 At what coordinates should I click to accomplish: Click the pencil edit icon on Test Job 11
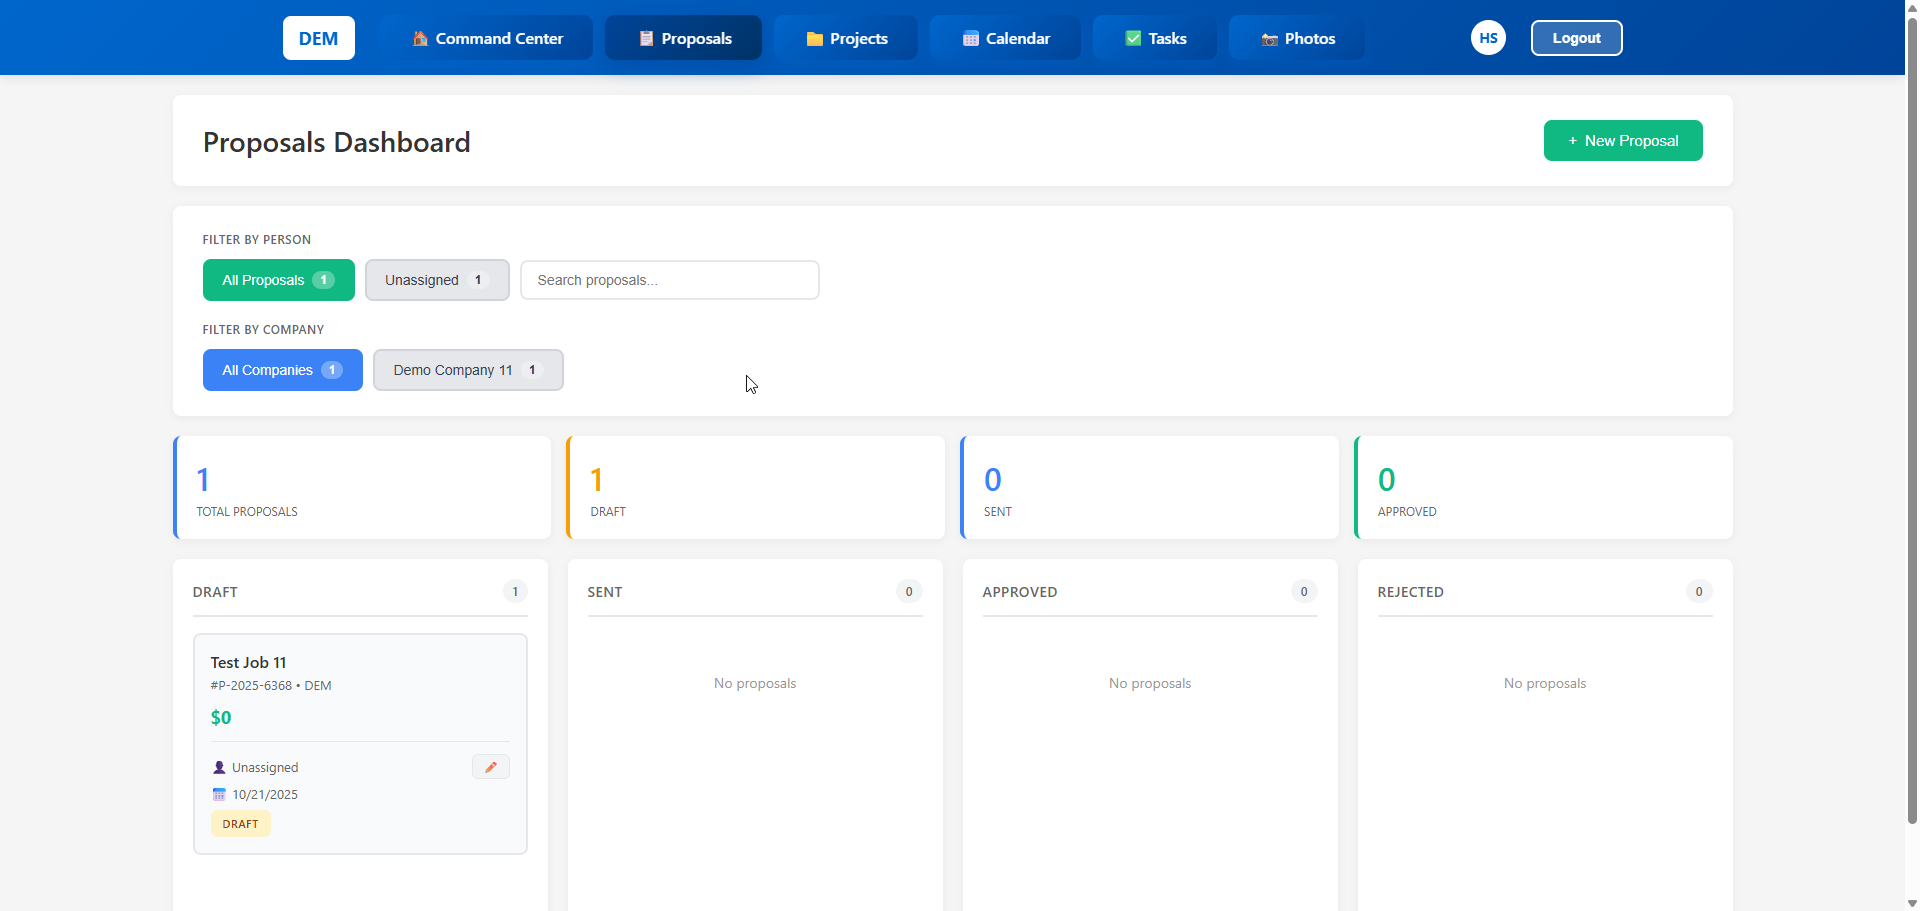click(490, 766)
